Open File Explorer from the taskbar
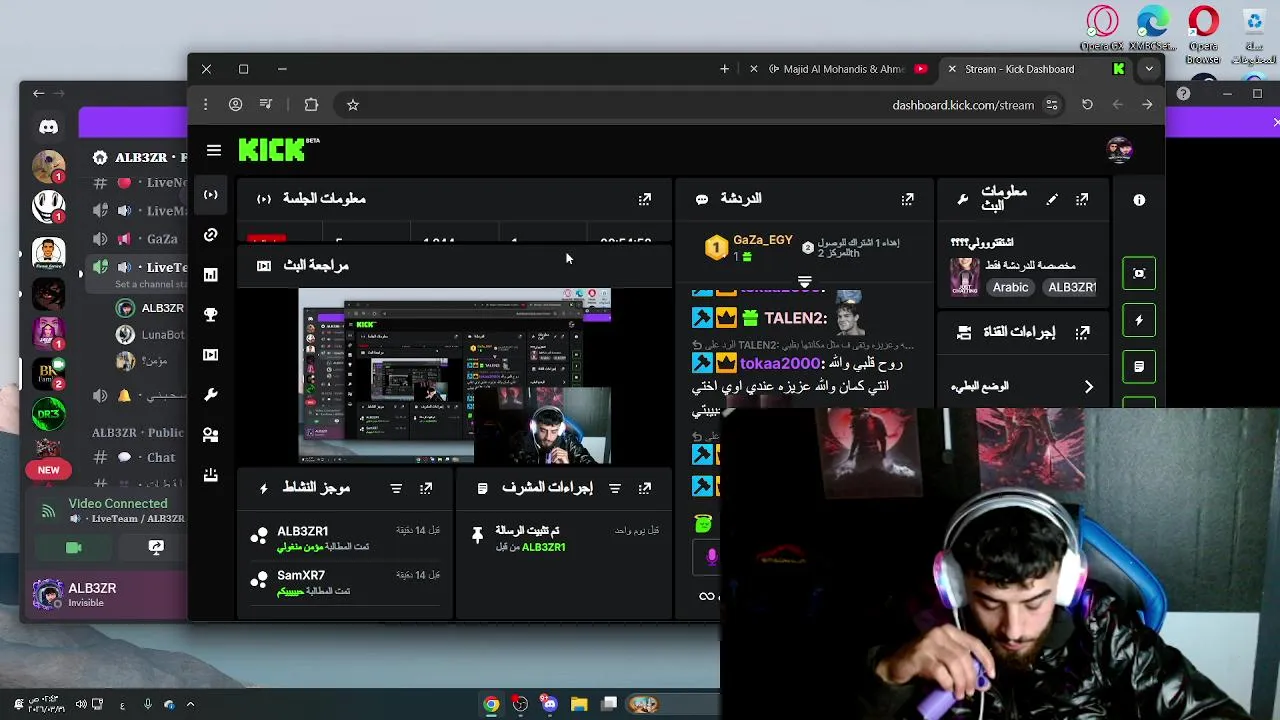 (x=579, y=704)
